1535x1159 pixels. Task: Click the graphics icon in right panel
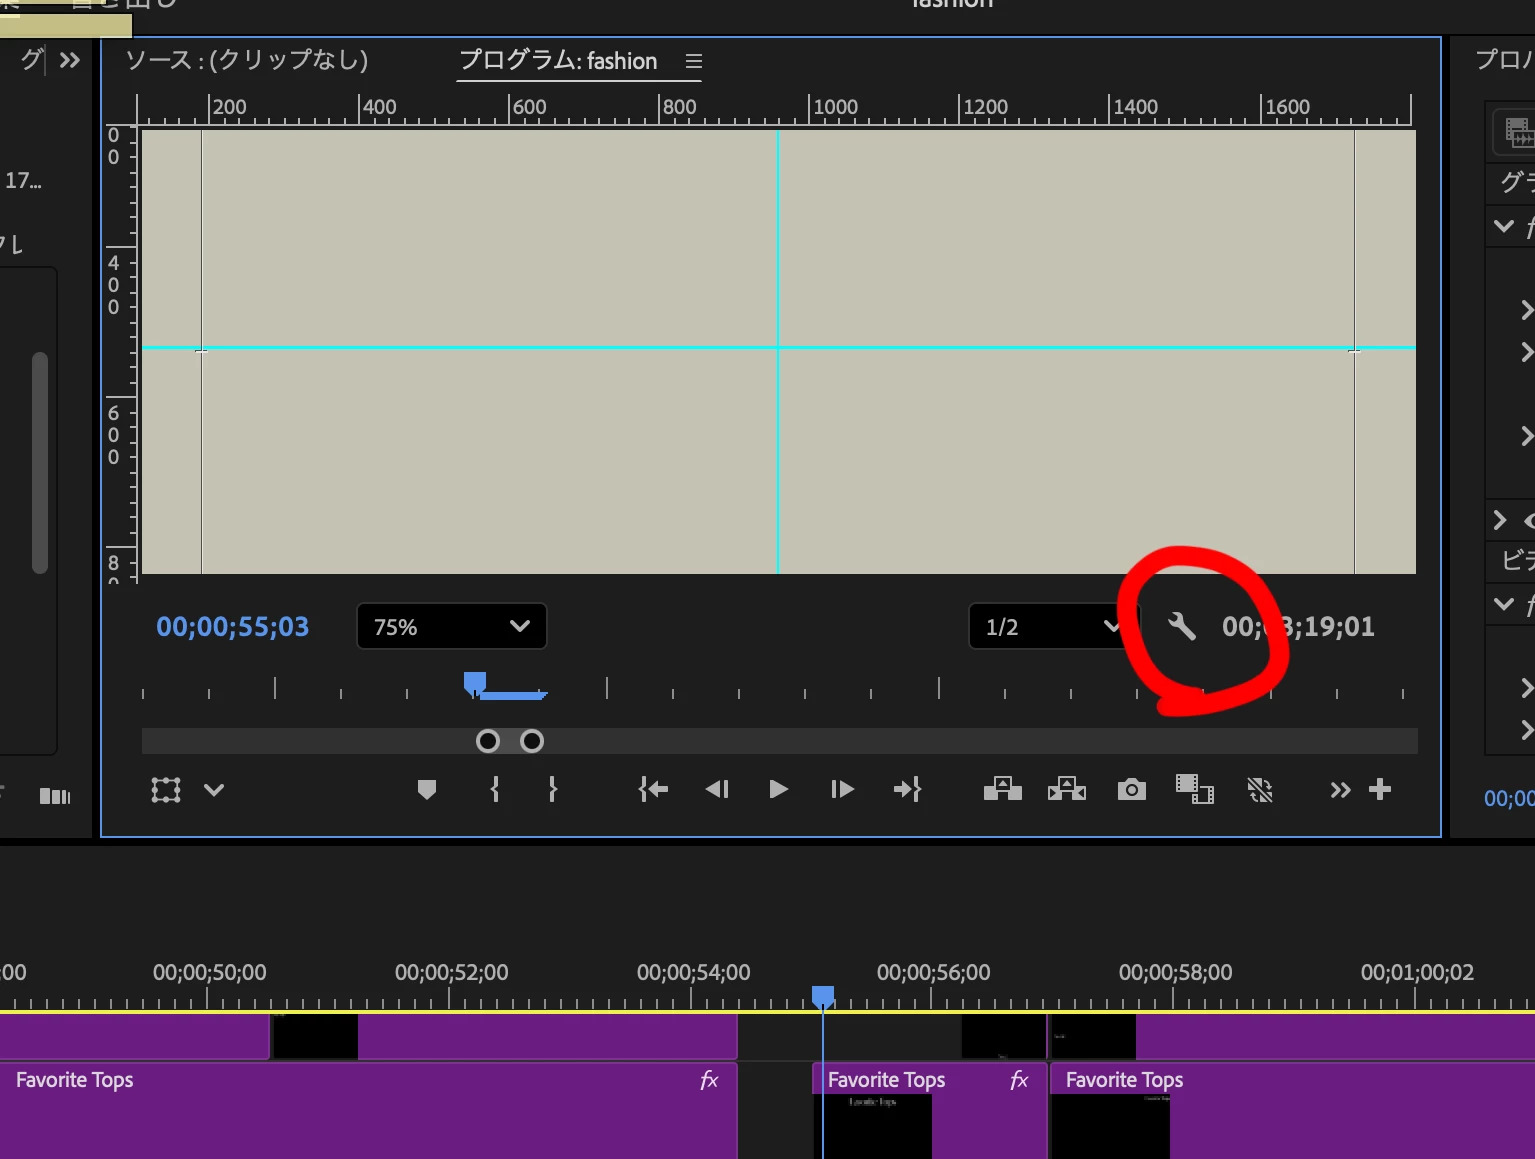point(1518,132)
